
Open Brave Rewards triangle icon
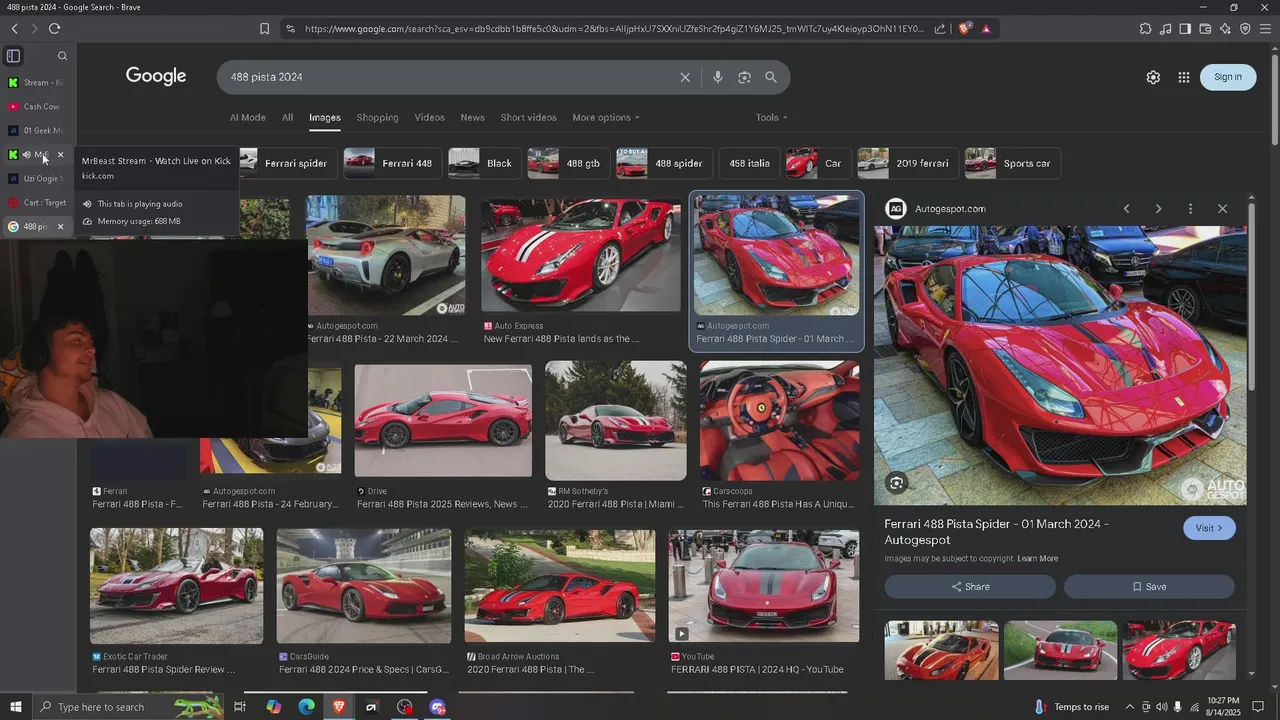click(x=986, y=29)
